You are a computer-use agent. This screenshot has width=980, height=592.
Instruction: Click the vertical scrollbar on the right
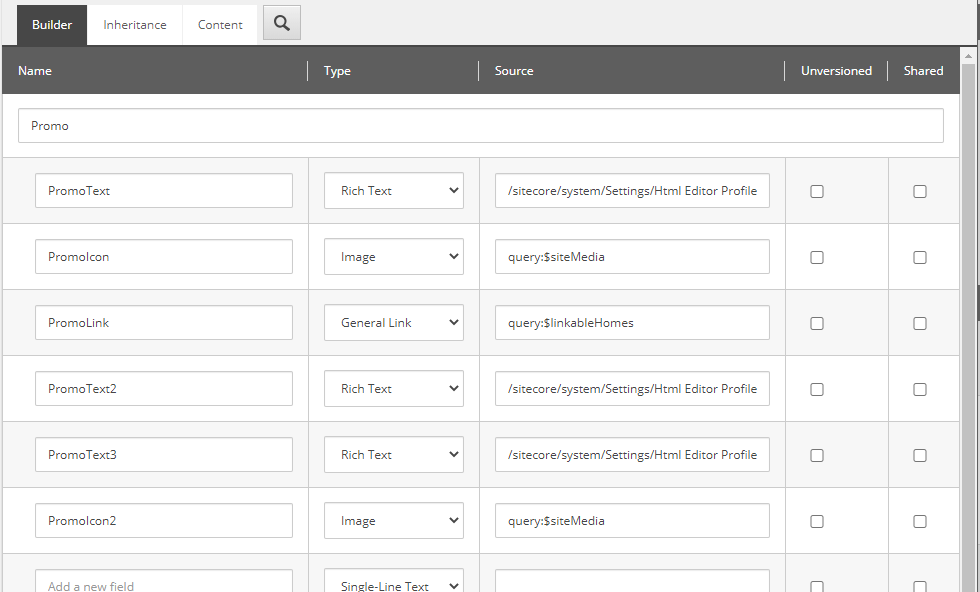pos(968,300)
